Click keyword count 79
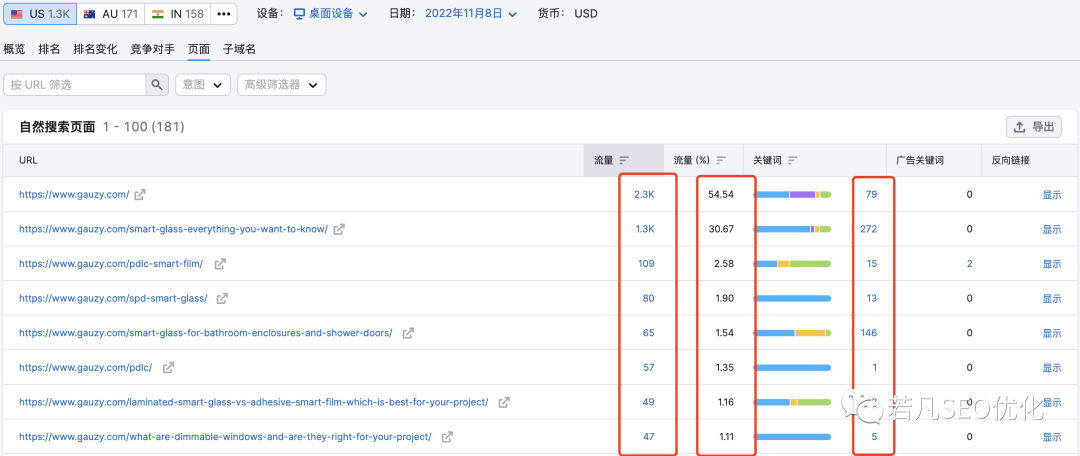 click(x=871, y=195)
